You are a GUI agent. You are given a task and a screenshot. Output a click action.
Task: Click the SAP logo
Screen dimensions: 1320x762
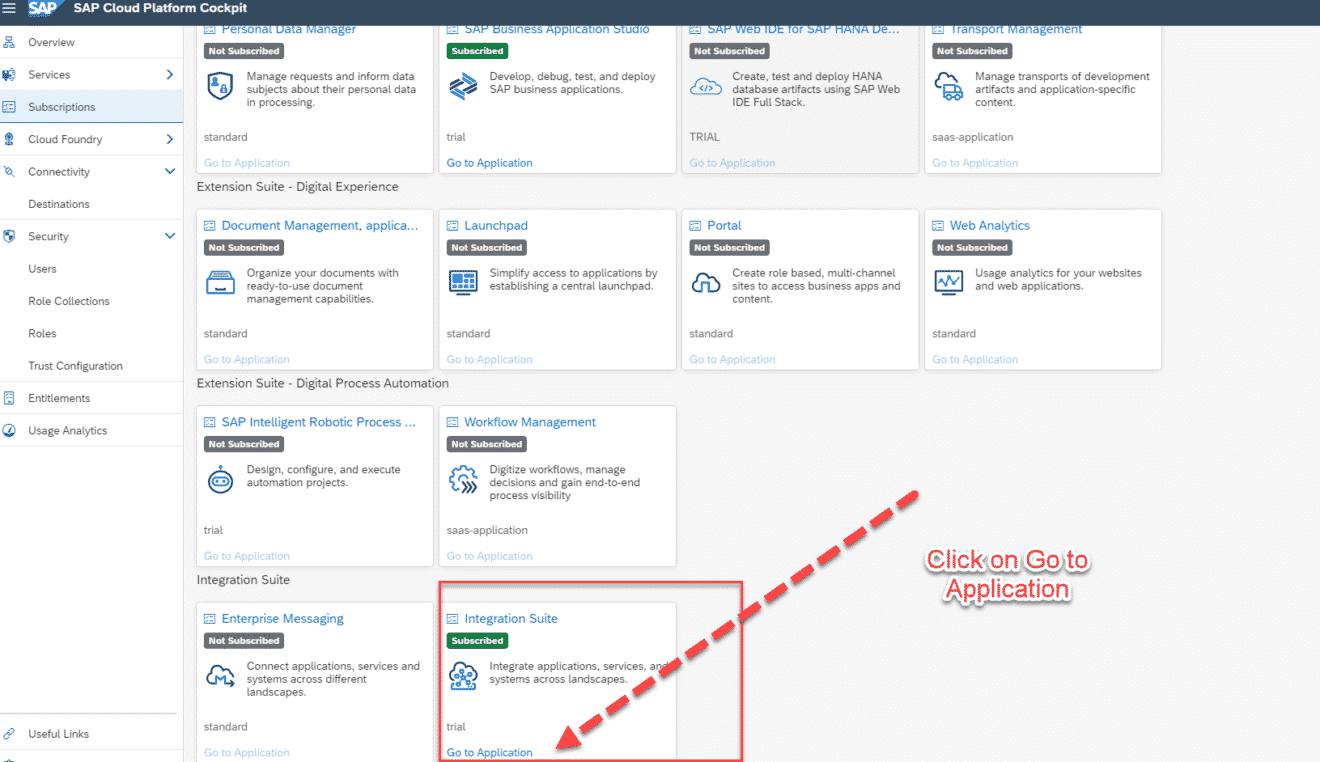(43, 9)
